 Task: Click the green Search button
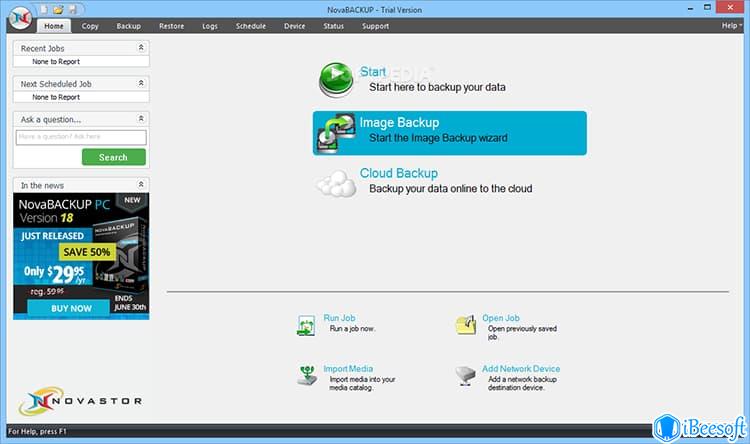coord(114,157)
